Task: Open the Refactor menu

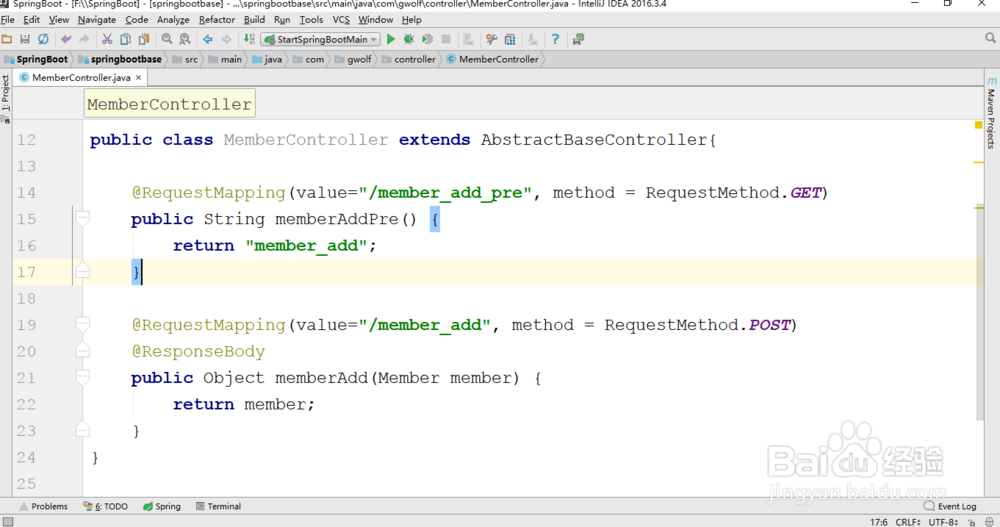Action: click(217, 20)
